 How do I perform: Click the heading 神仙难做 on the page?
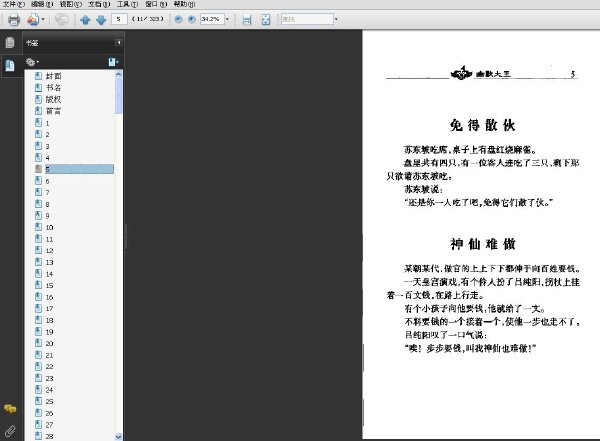tap(483, 243)
